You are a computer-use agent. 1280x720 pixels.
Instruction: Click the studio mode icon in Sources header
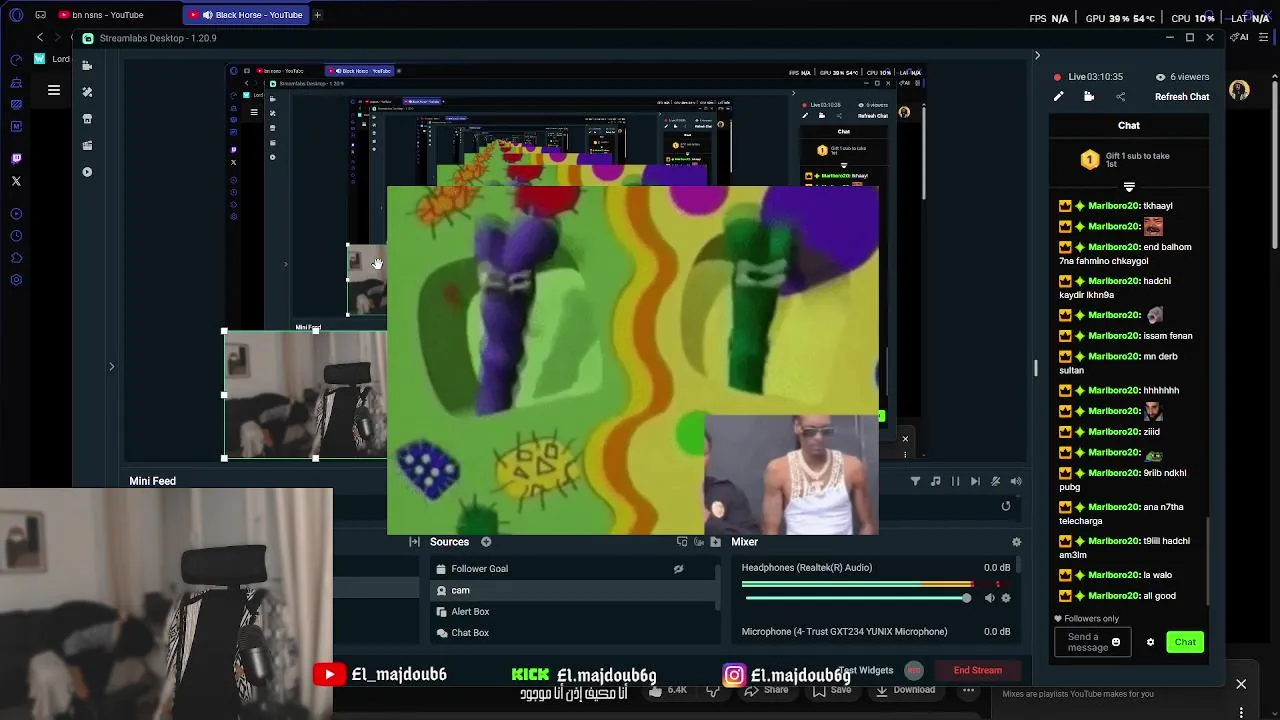tap(682, 542)
